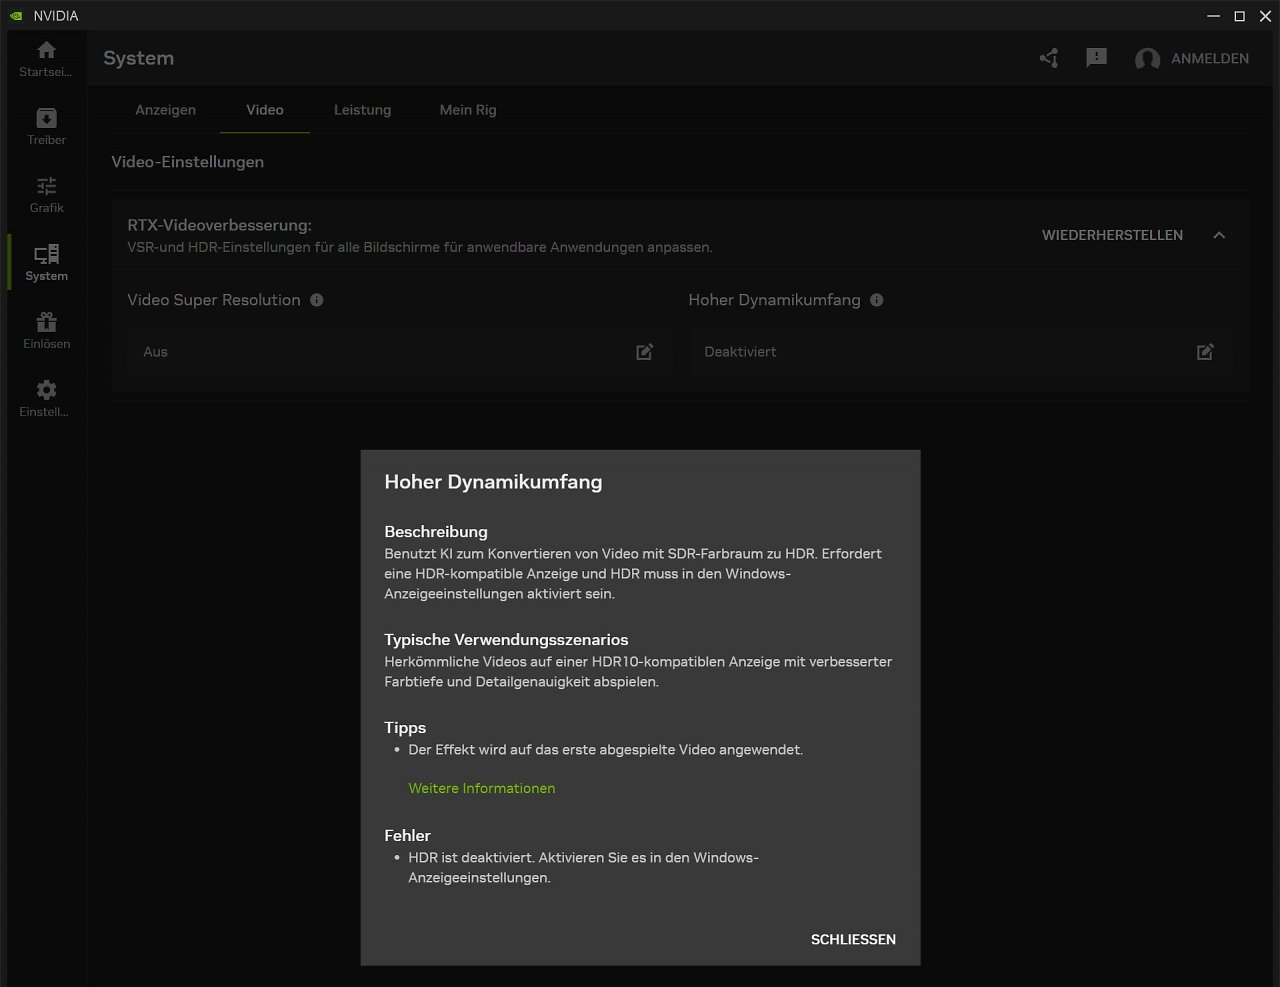Click the 'Deaktiviert' value text
This screenshot has width=1280, height=987.
click(740, 352)
